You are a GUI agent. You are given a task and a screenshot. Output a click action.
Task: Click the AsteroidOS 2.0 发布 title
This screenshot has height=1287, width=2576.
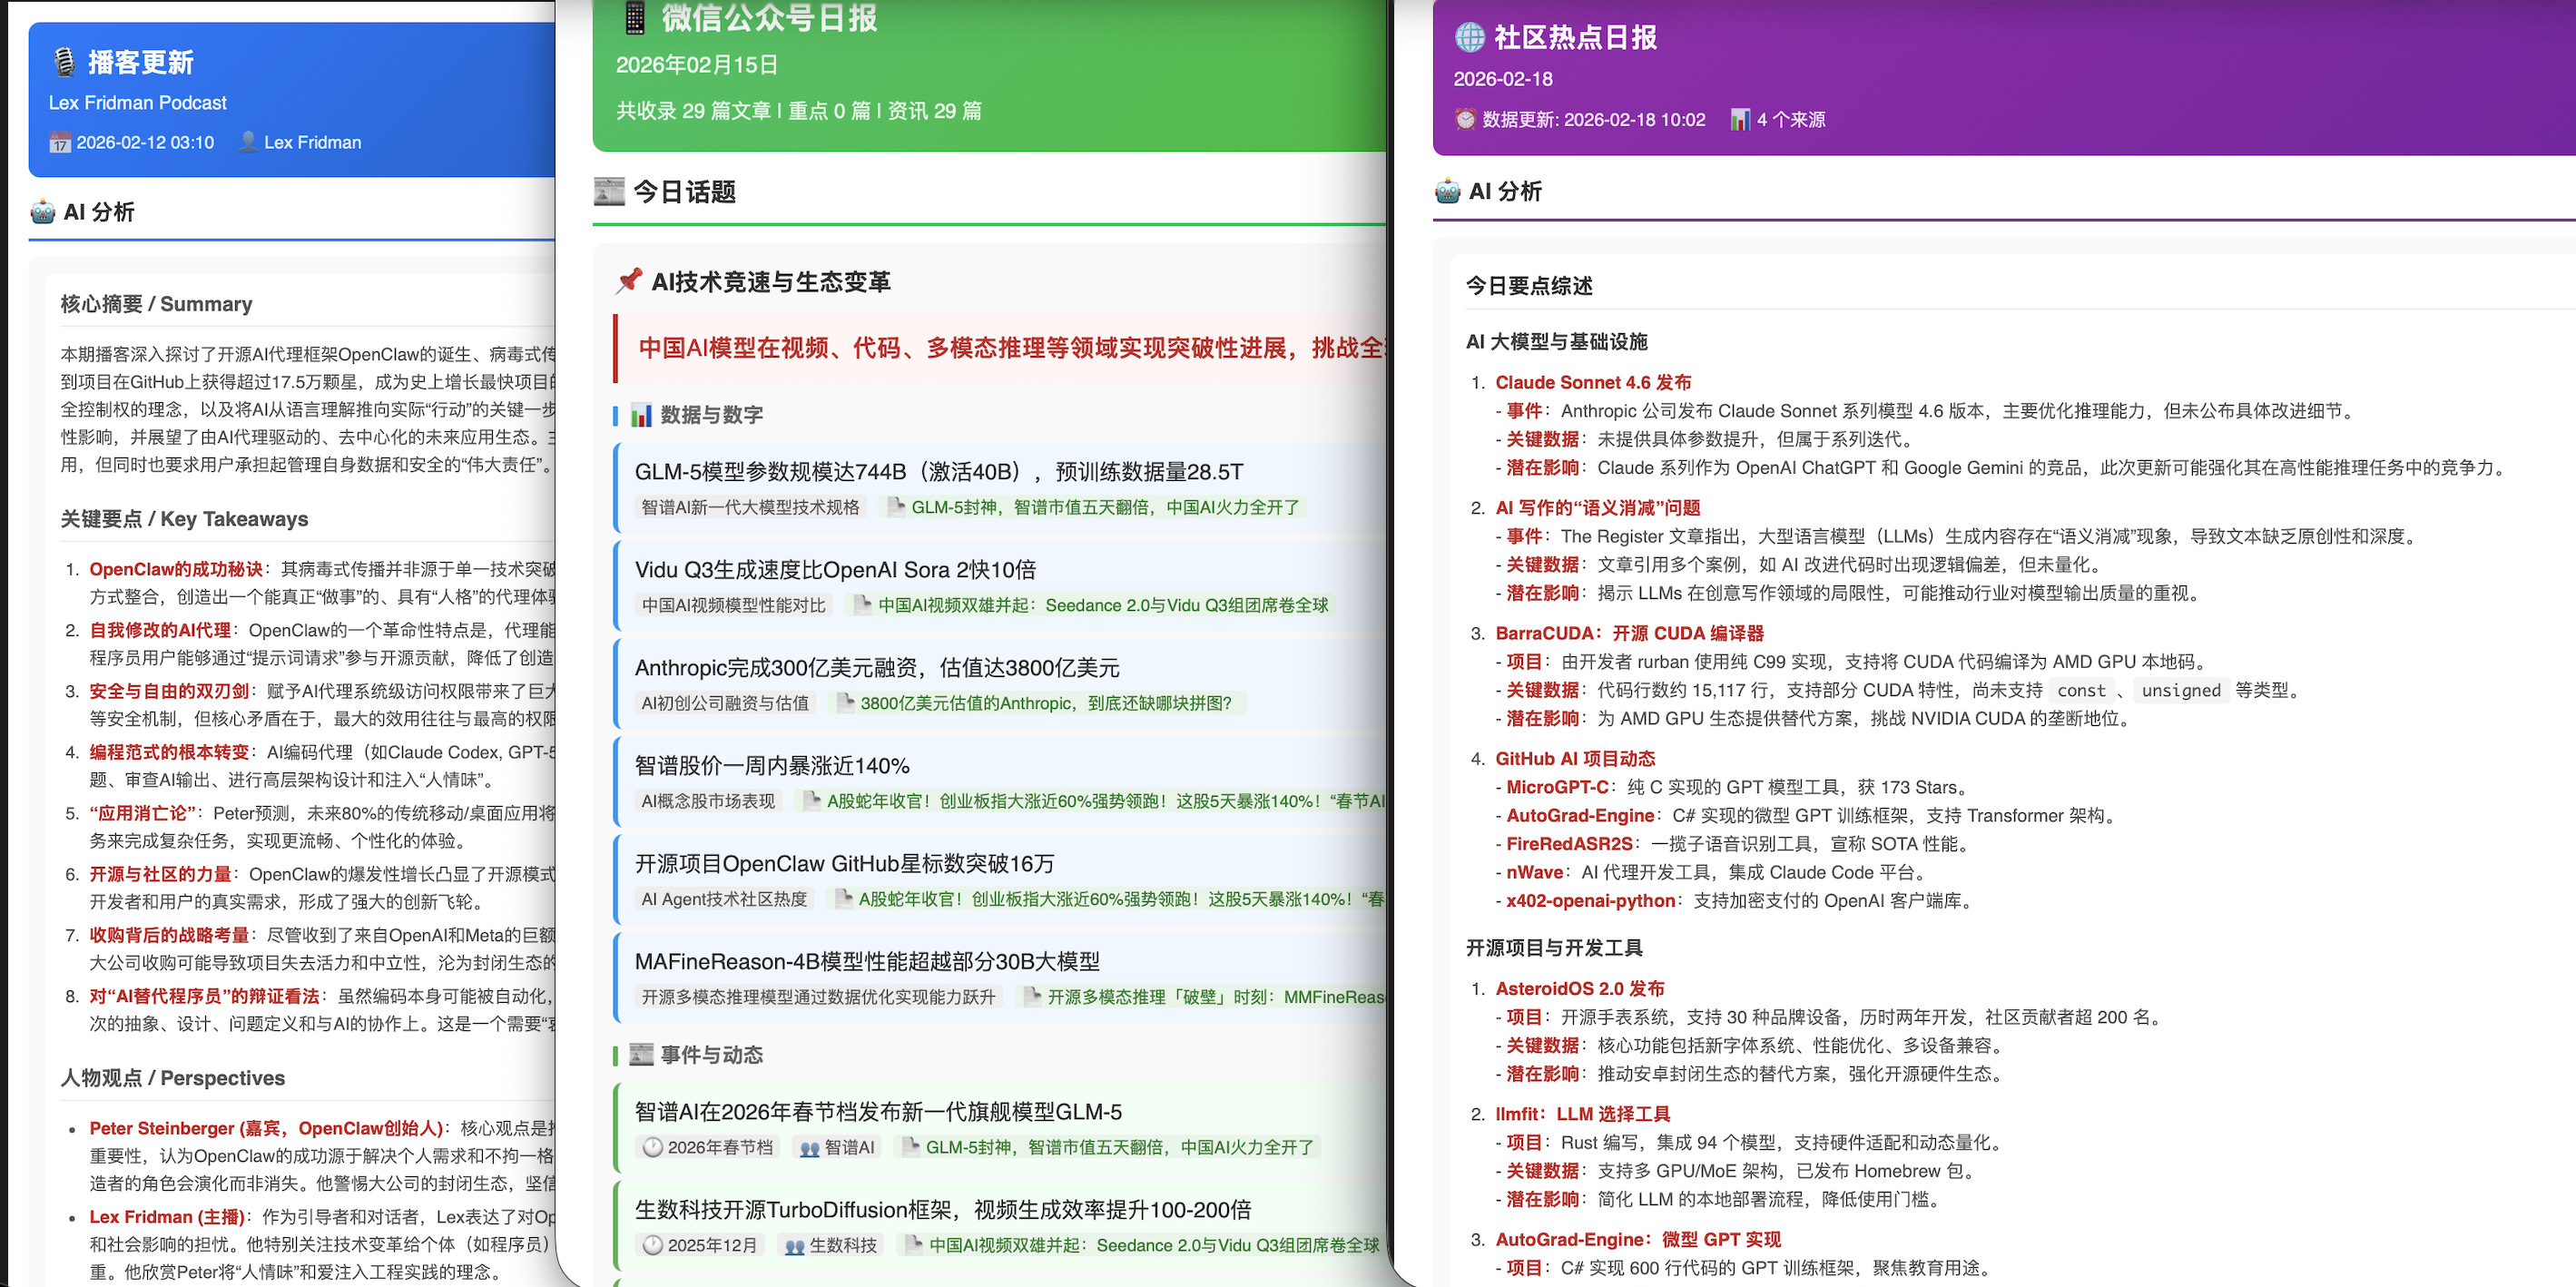coord(1579,988)
